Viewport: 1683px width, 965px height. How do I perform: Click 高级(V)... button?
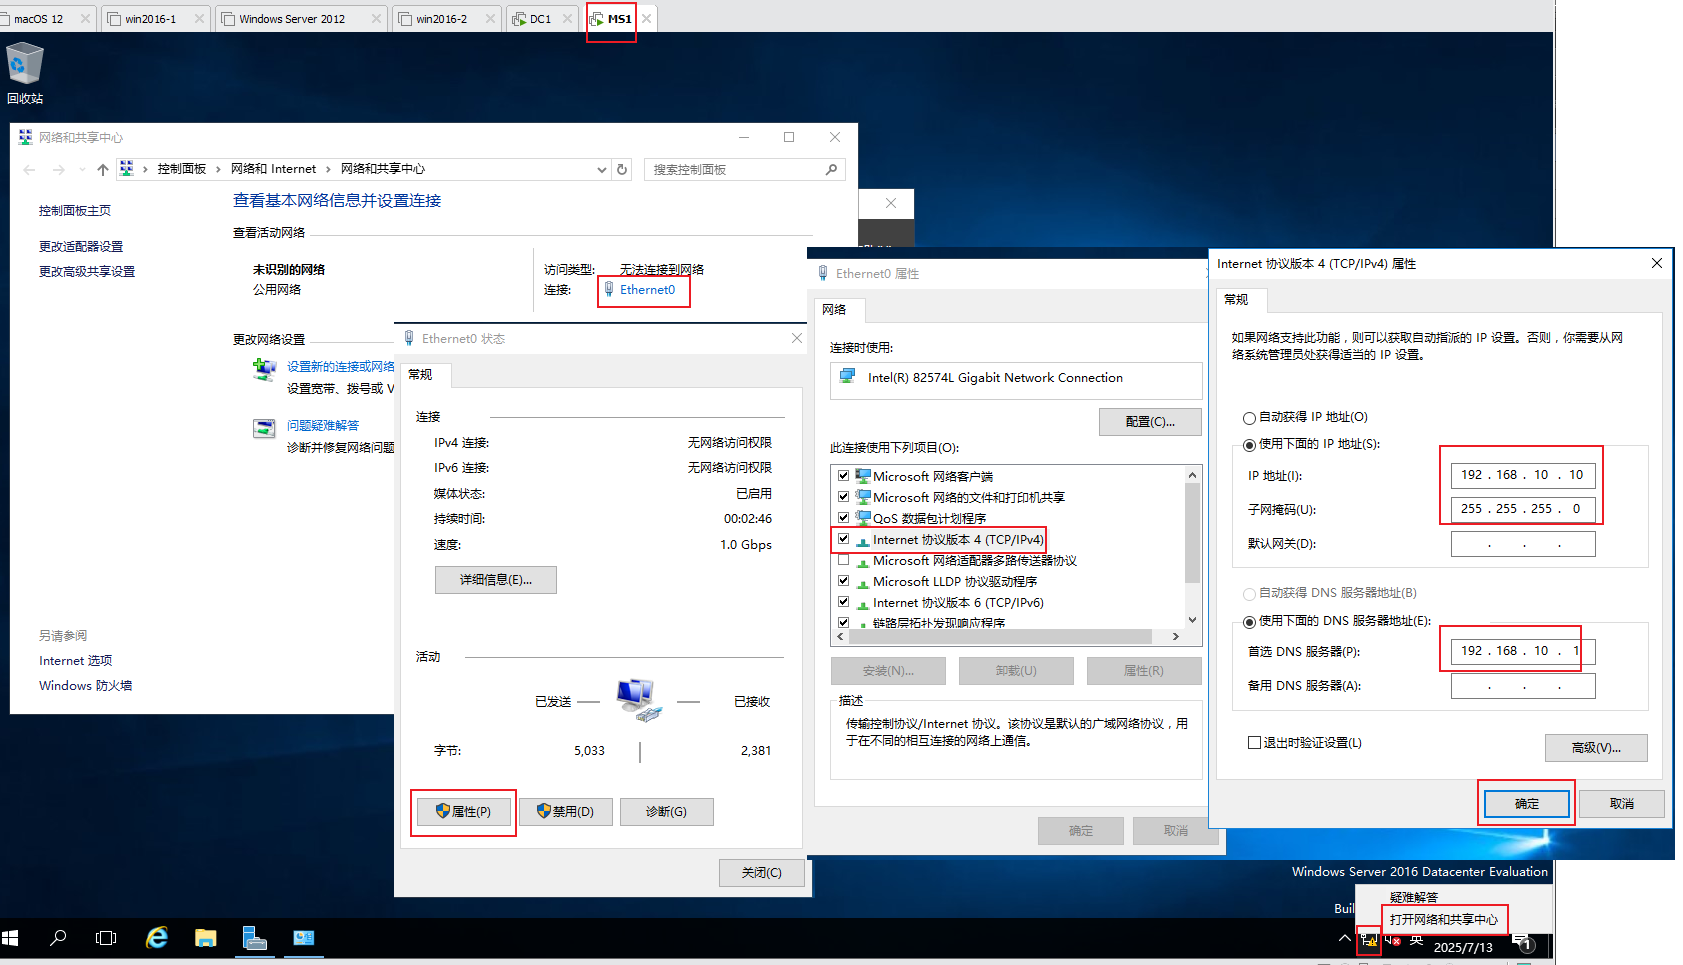click(x=1596, y=748)
